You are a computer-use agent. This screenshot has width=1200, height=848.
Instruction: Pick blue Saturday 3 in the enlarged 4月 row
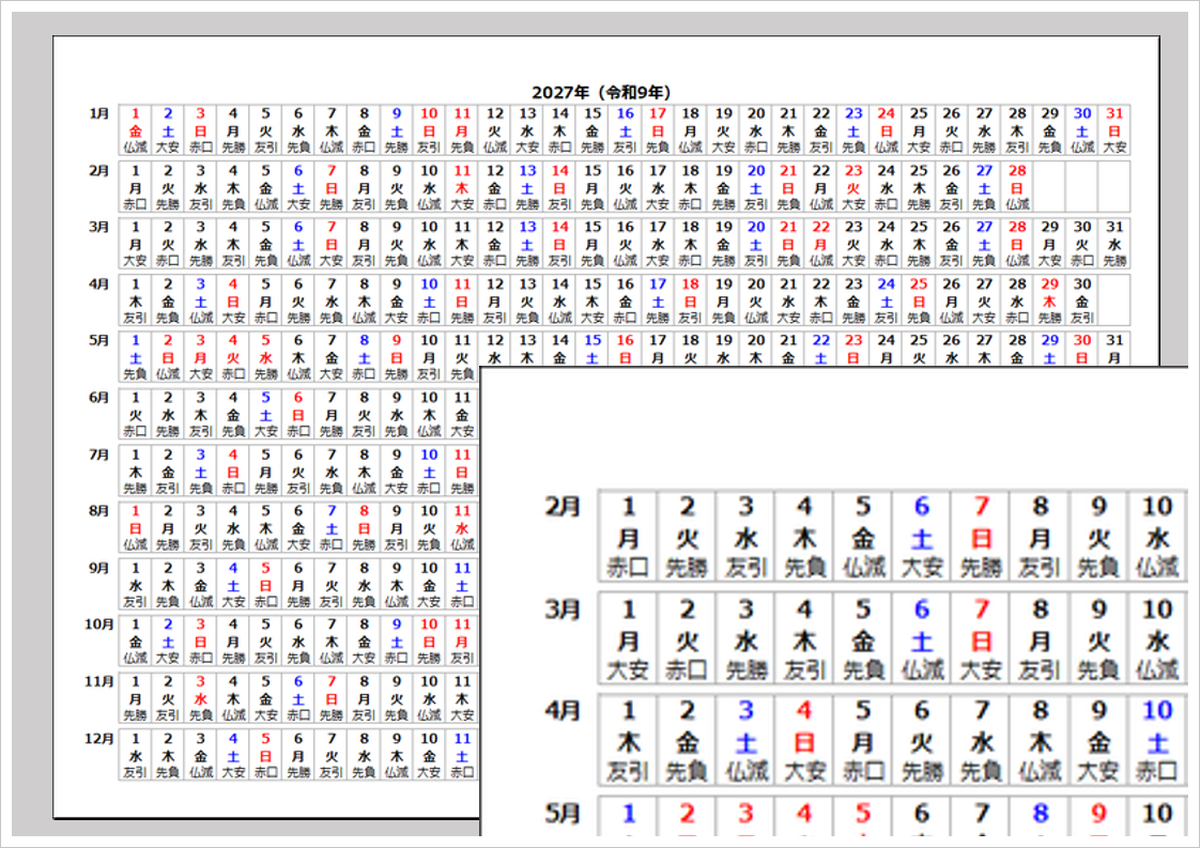click(746, 741)
